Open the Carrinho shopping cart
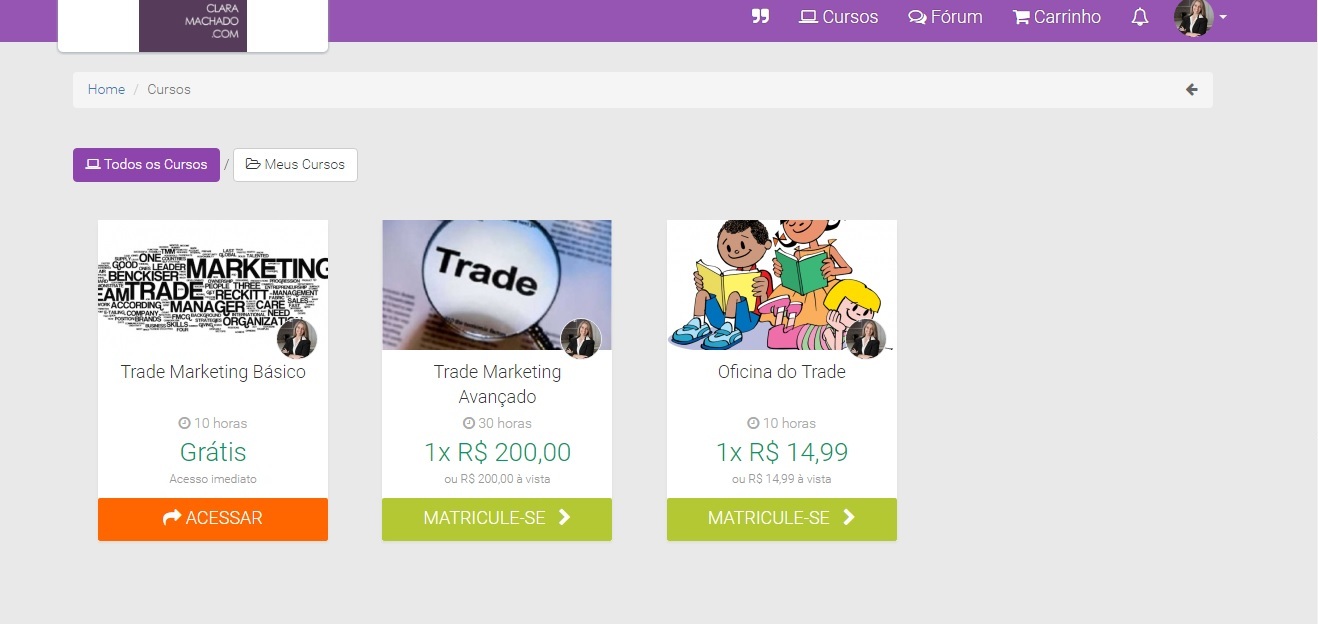Screen dimensions: 1318x624 pos(1057,17)
